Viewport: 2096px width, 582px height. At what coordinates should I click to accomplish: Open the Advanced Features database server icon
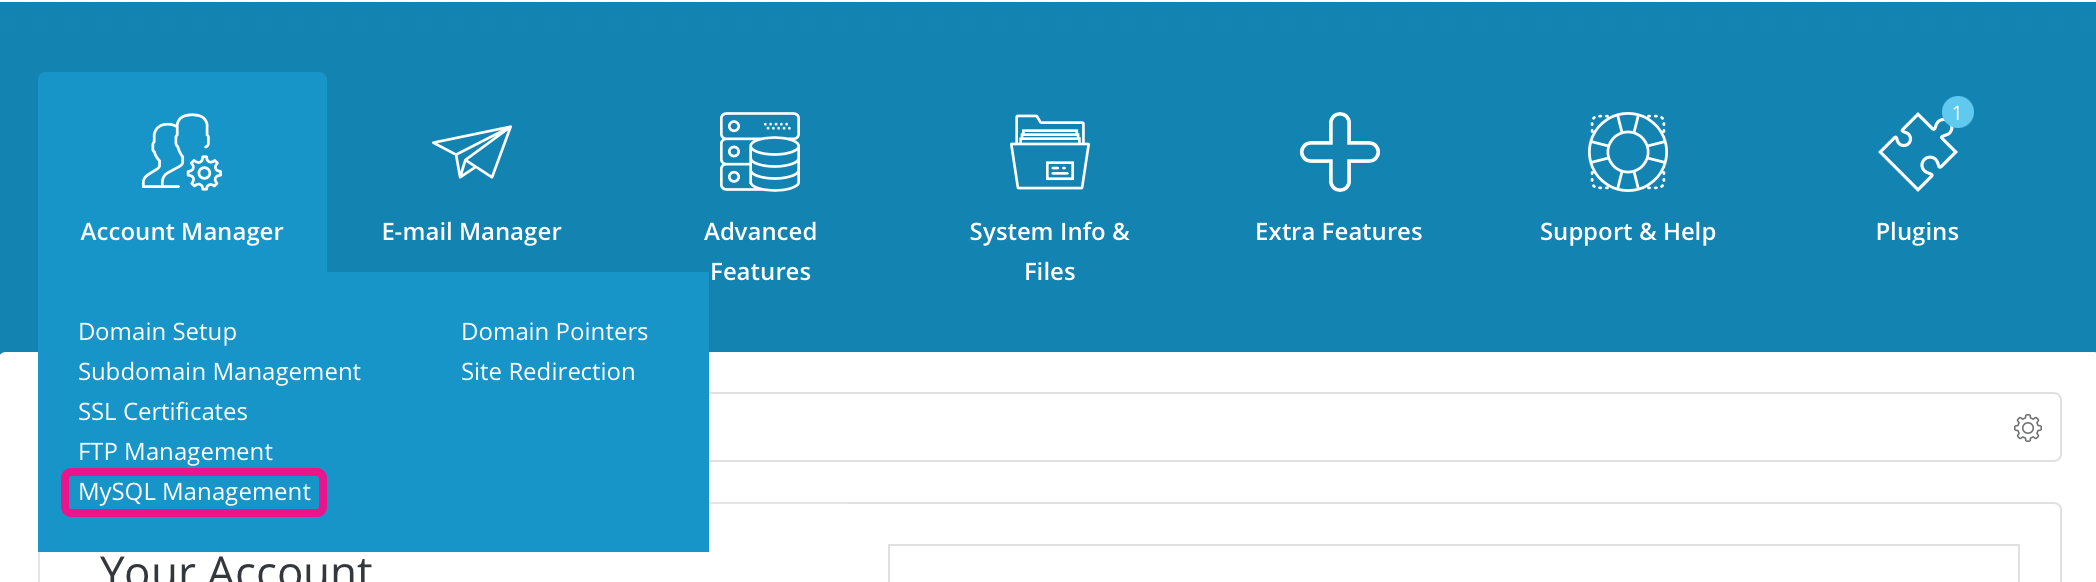click(x=760, y=152)
